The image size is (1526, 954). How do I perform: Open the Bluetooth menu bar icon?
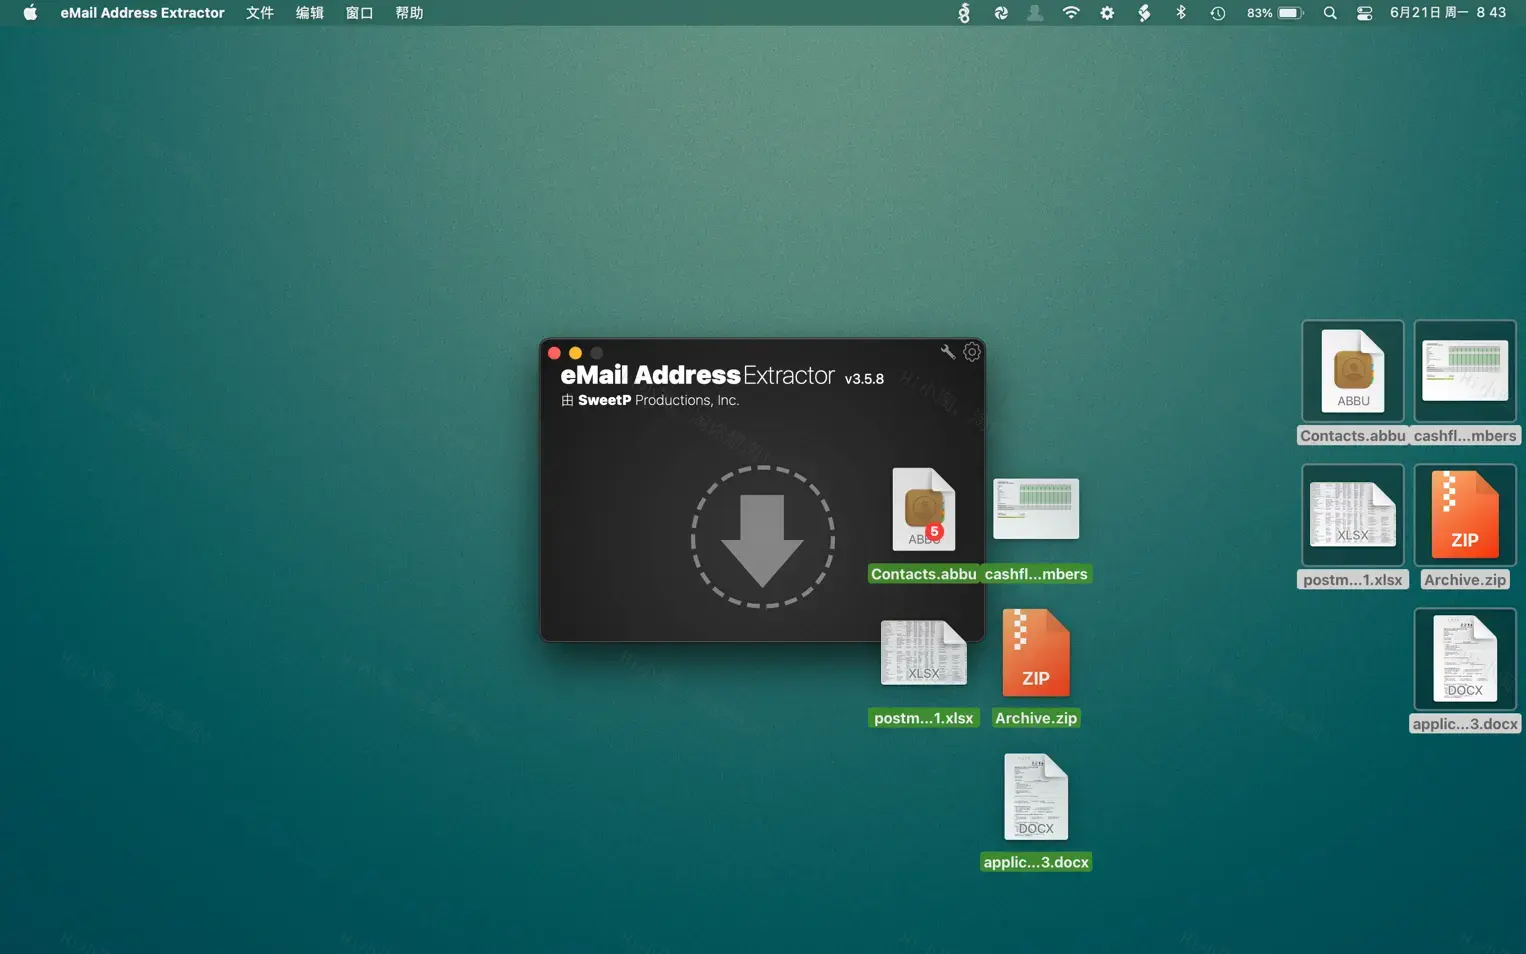(1180, 13)
